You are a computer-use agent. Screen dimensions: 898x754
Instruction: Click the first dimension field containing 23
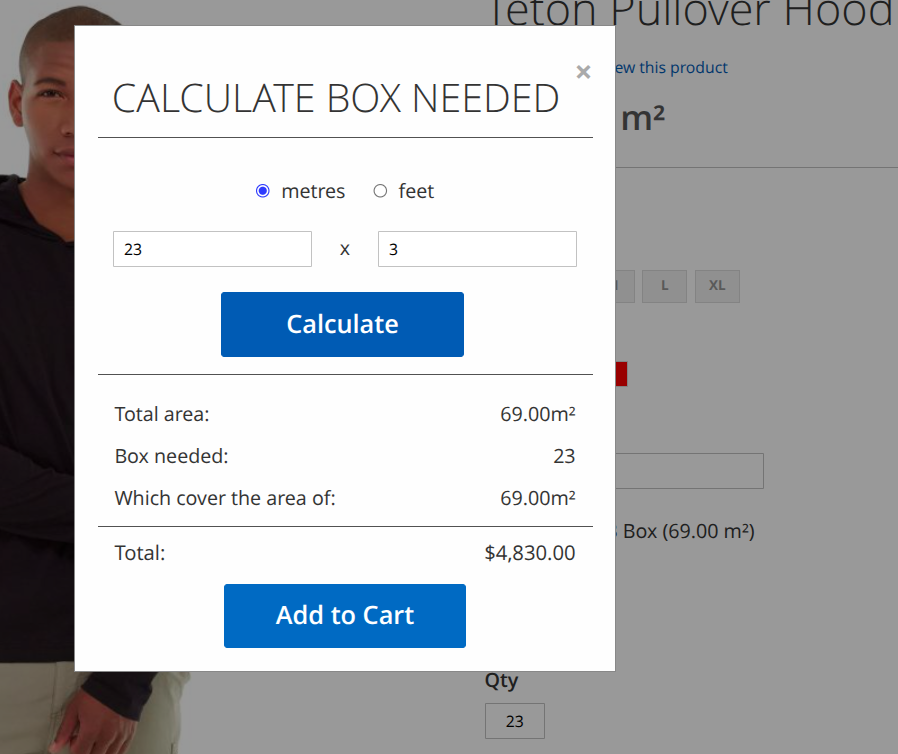pos(212,249)
